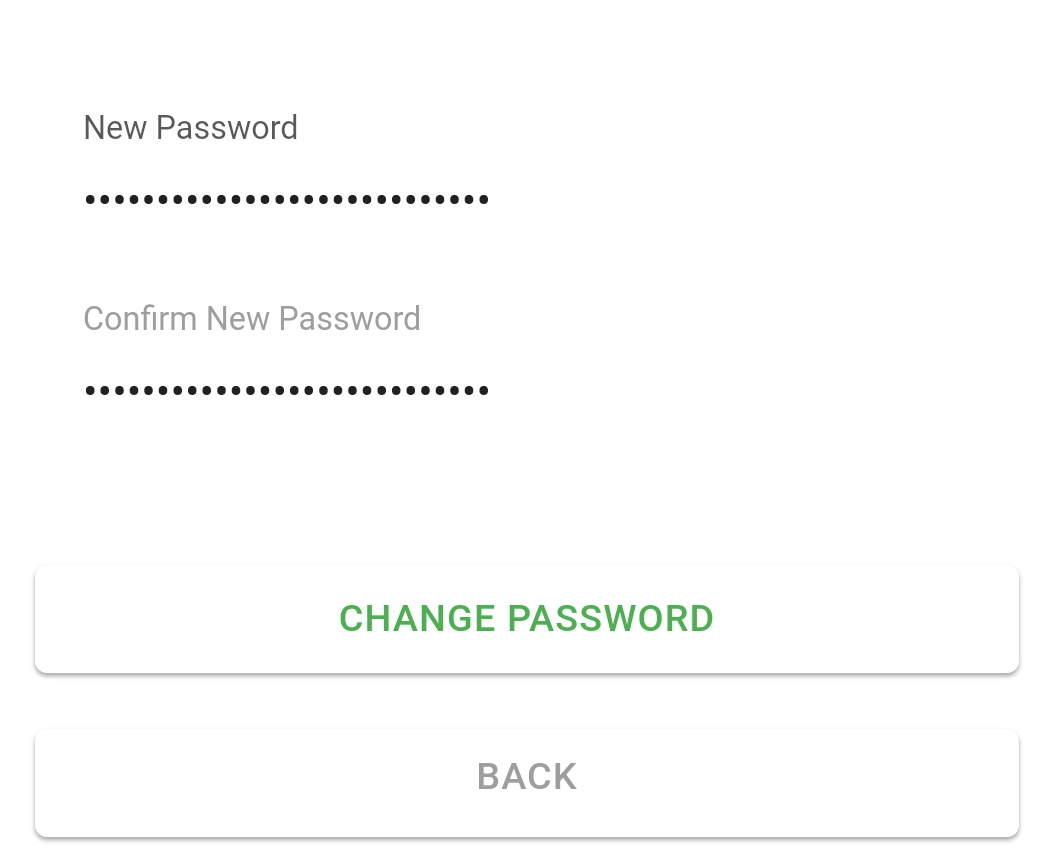Select the Confirm New Password label
The image size is (1049, 853).
[252, 318]
